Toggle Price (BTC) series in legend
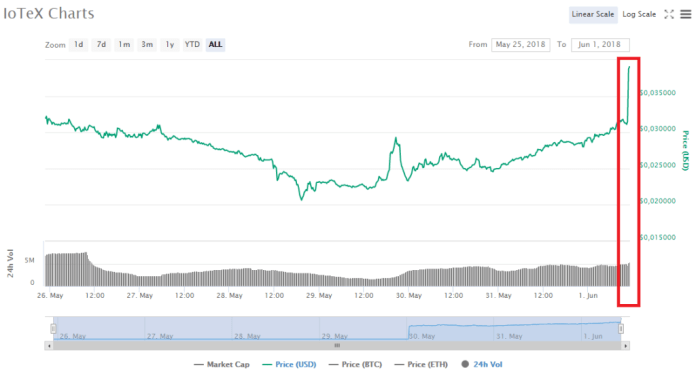This screenshot has width=696, height=372. (355, 364)
